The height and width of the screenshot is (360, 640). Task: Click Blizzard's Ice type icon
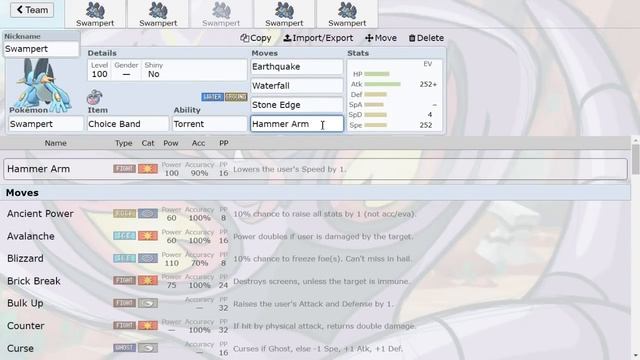click(x=124, y=259)
